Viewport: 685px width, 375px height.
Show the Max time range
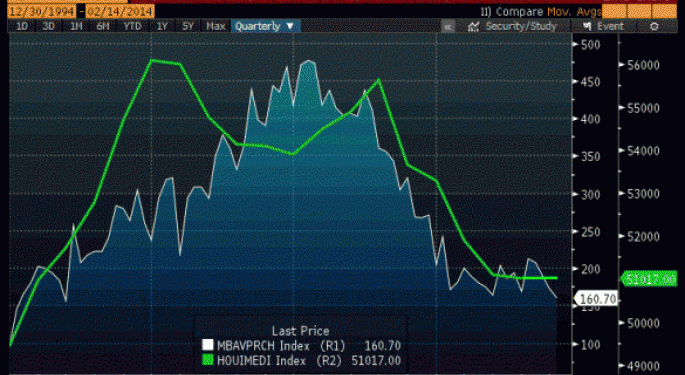tap(215, 26)
